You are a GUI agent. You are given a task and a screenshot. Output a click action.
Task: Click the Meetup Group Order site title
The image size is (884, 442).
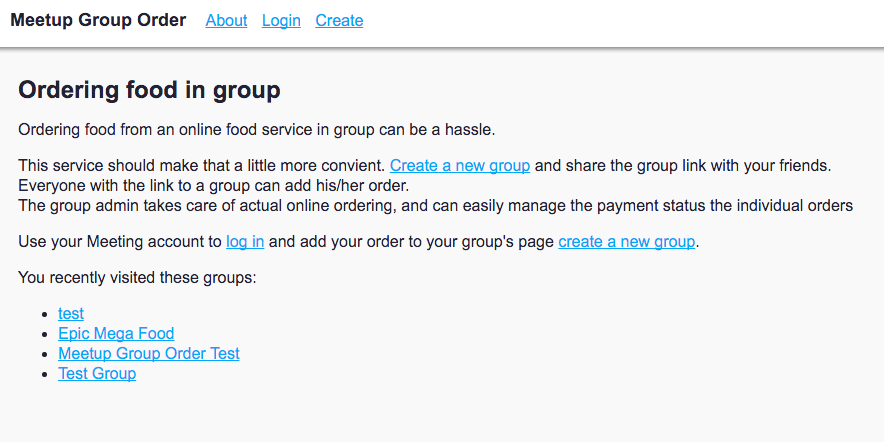click(98, 20)
